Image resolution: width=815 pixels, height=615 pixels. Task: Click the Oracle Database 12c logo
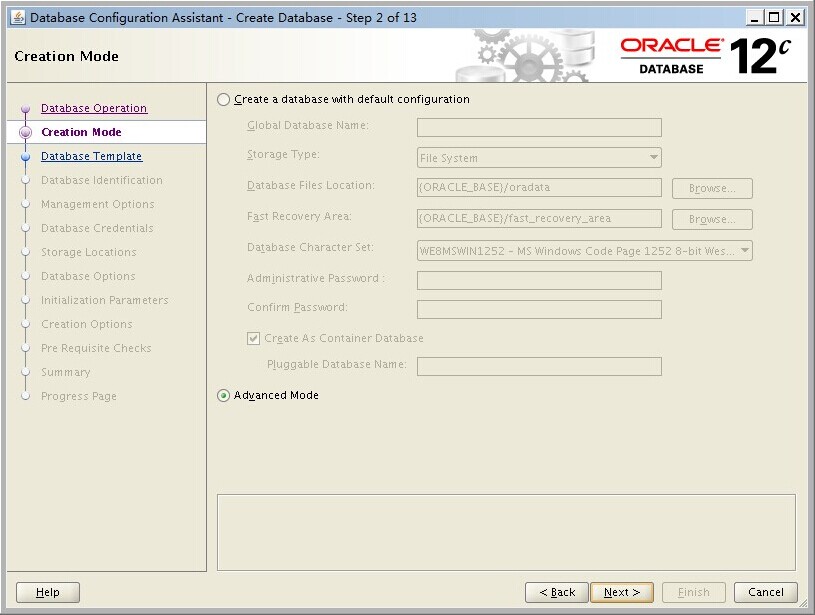(x=706, y=55)
